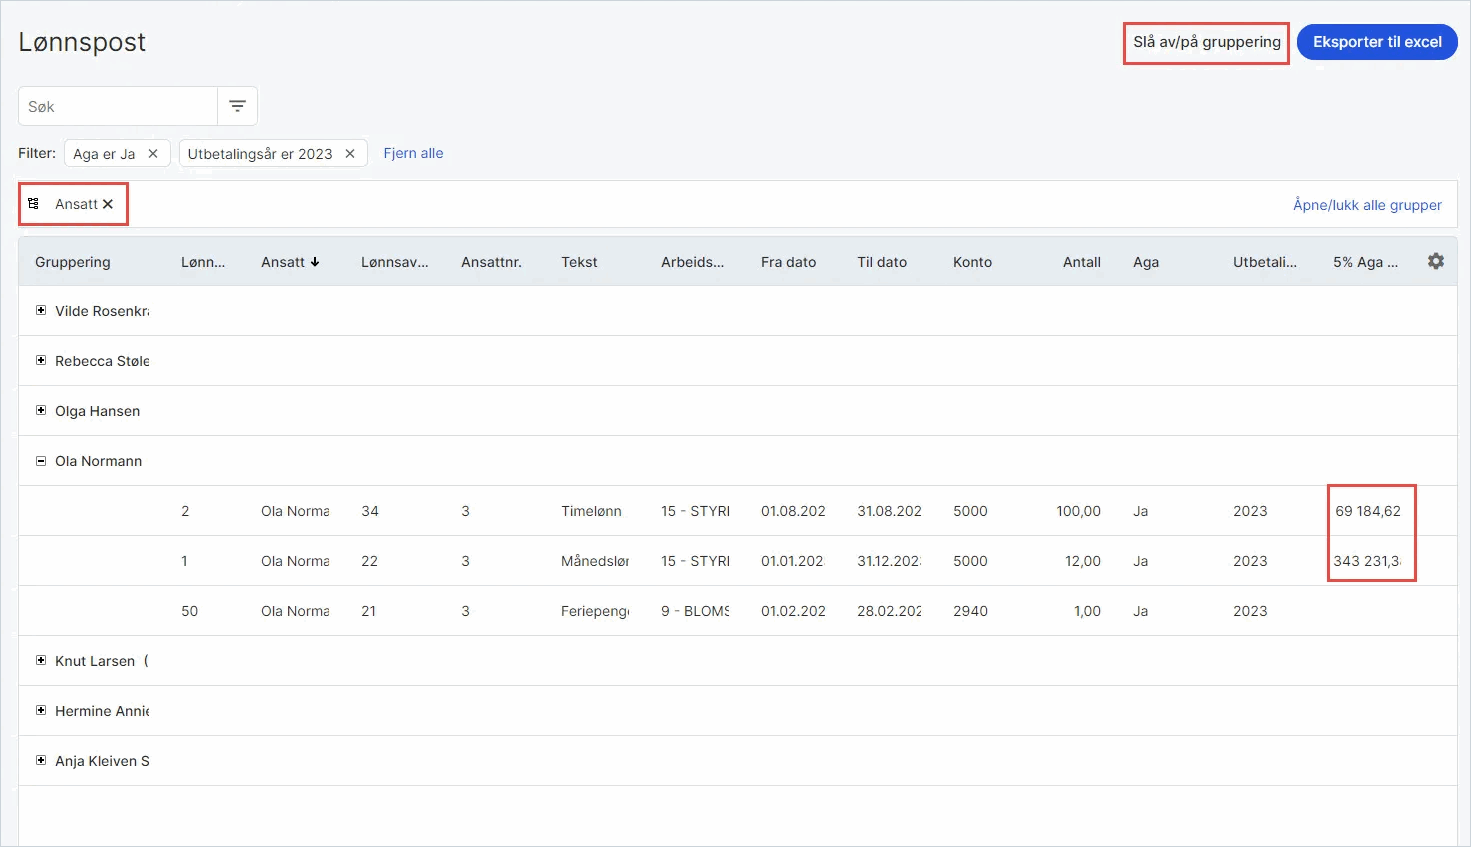Remove the 'Utbetalingsår er 2023' filter chip

pyautogui.click(x=350, y=154)
